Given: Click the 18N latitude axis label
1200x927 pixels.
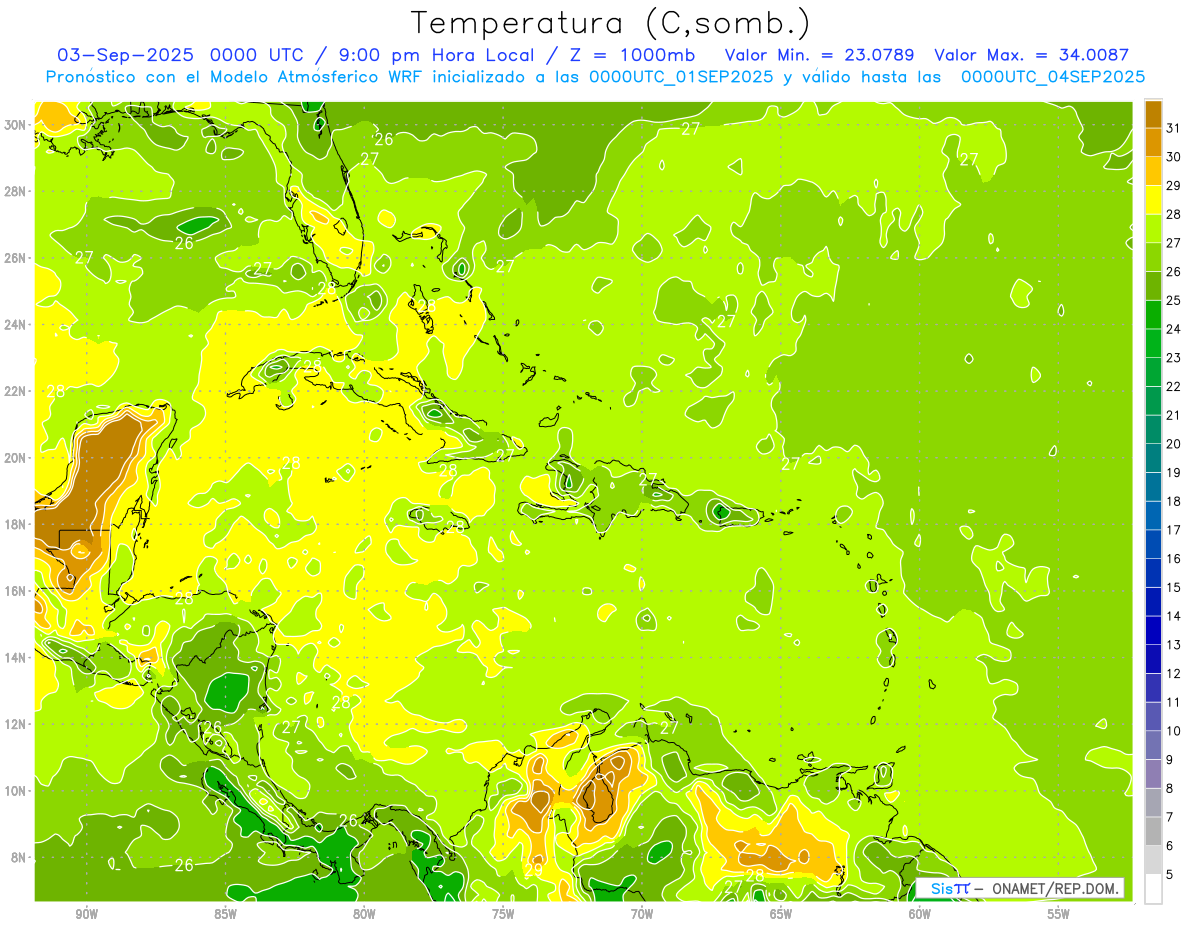Looking at the screenshot, I should (16, 524).
